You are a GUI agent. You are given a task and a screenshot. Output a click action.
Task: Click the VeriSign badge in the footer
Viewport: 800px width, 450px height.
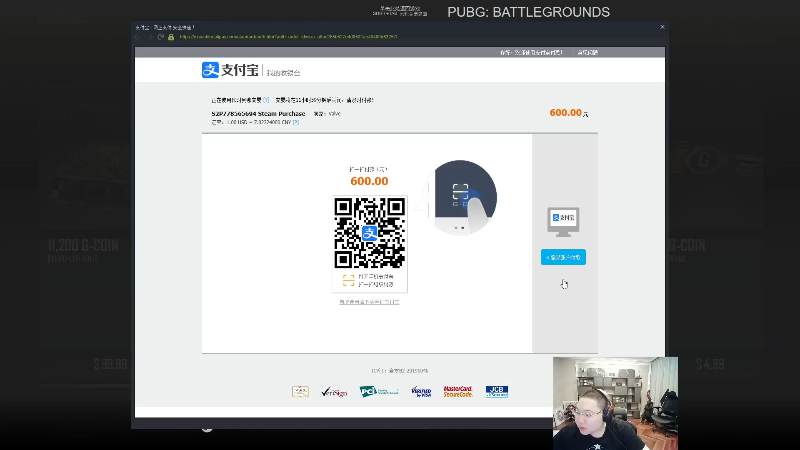(334, 392)
